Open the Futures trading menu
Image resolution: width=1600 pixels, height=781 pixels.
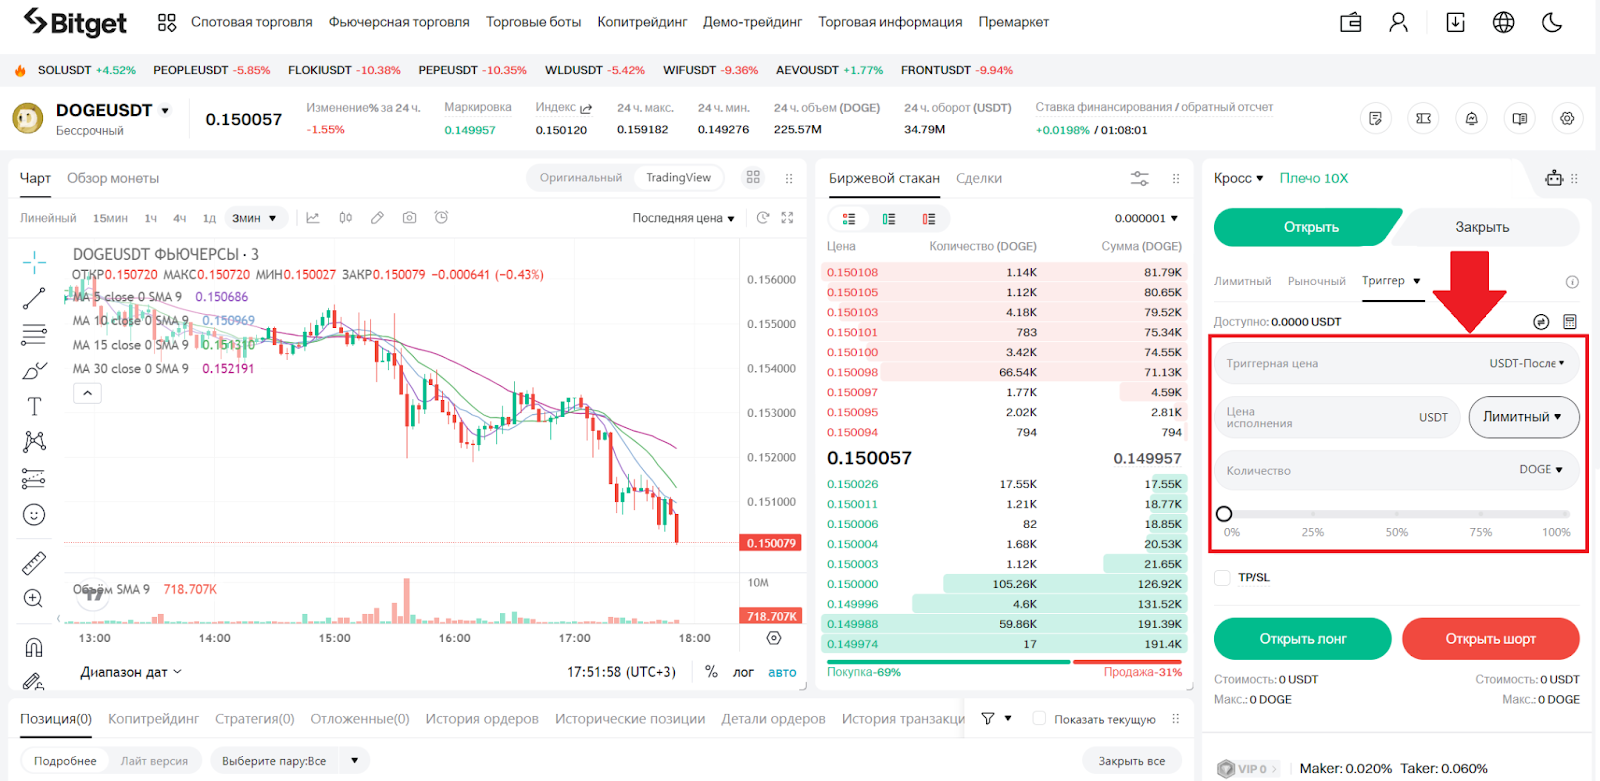coord(399,22)
